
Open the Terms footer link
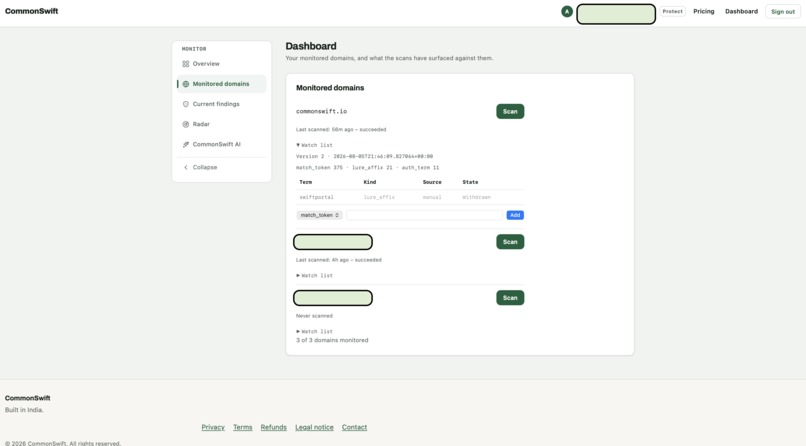pyautogui.click(x=243, y=427)
